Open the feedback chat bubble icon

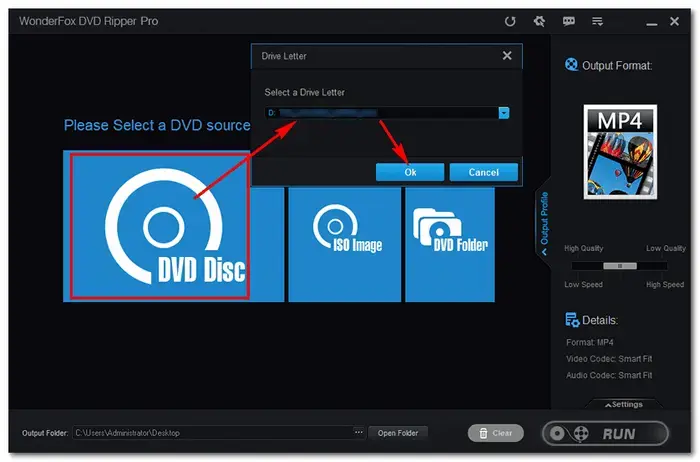[x=569, y=21]
